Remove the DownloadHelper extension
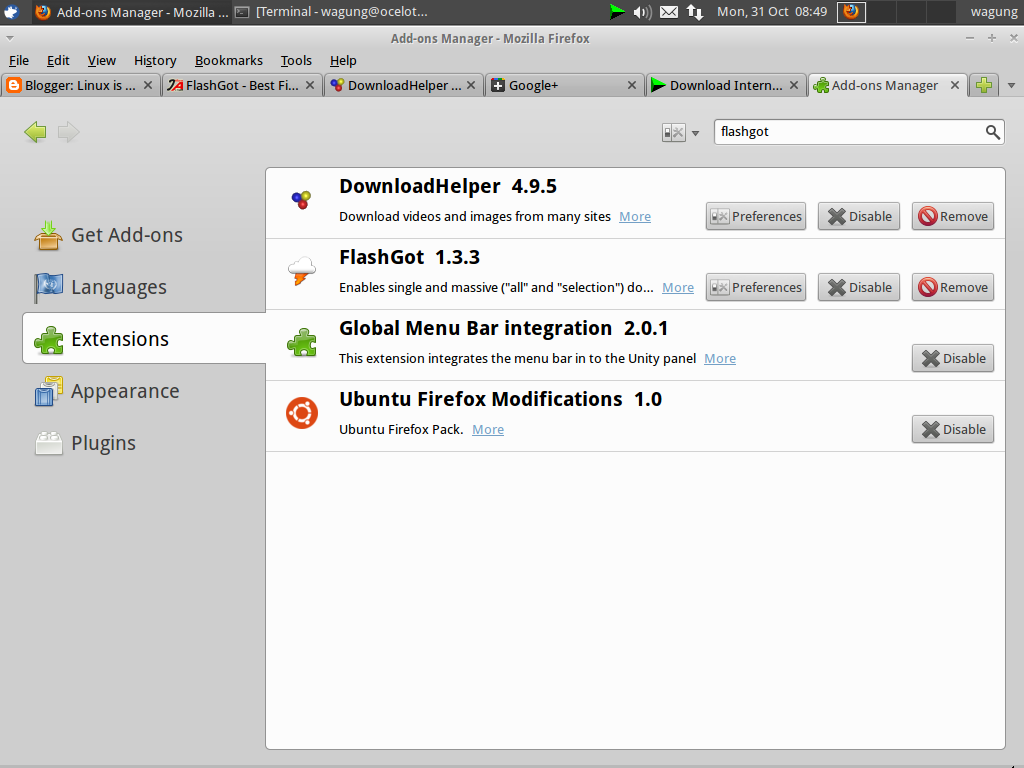Viewport: 1024px width, 768px height. [x=952, y=216]
